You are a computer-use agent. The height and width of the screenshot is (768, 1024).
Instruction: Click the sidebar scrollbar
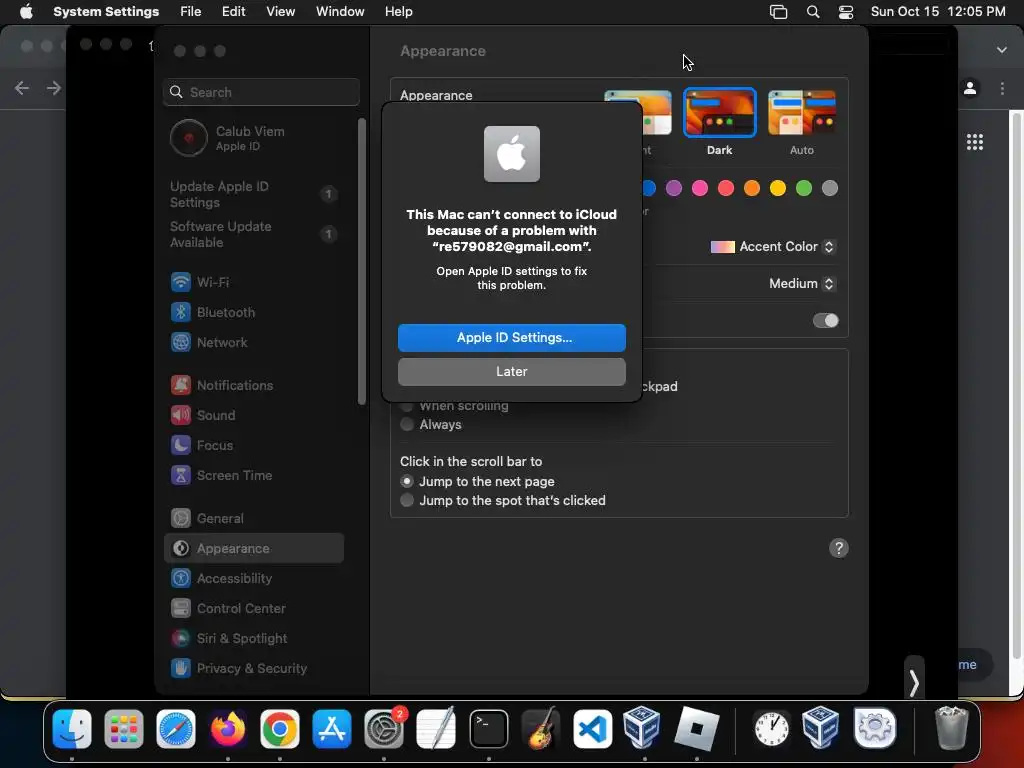click(x=362, y=261)
